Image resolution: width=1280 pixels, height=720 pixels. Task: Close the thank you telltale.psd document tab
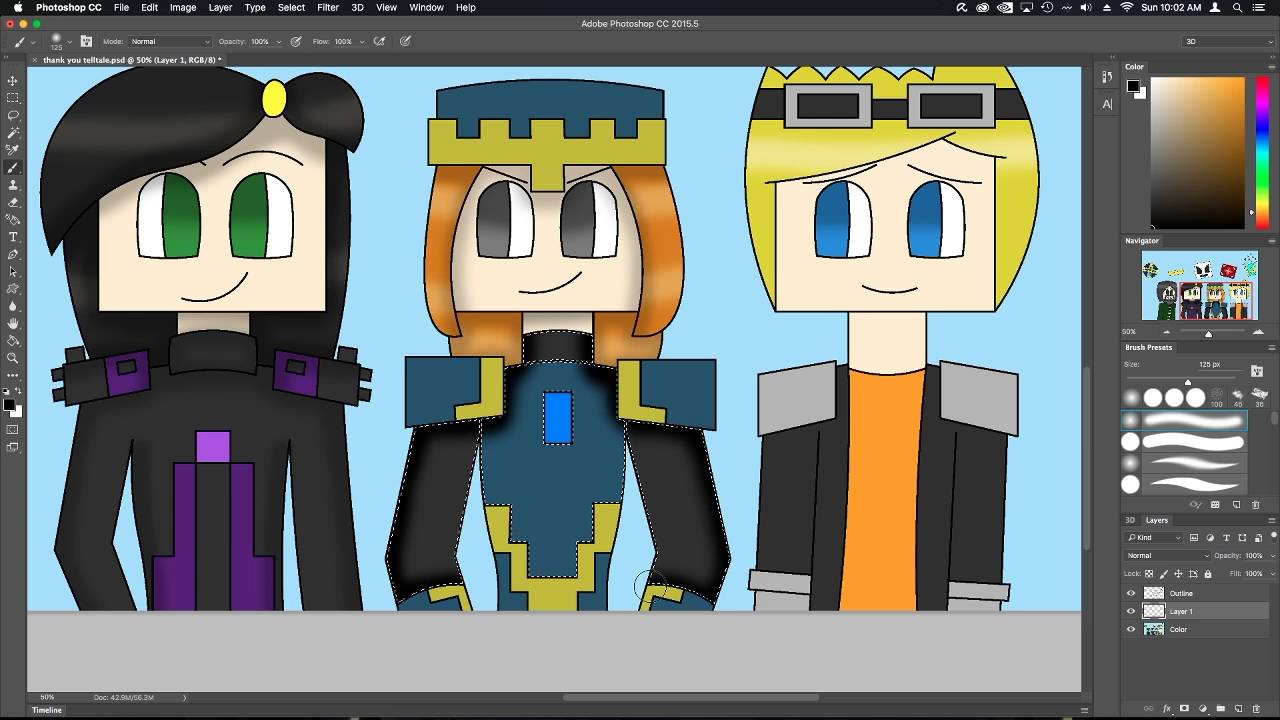click(35, 60)
